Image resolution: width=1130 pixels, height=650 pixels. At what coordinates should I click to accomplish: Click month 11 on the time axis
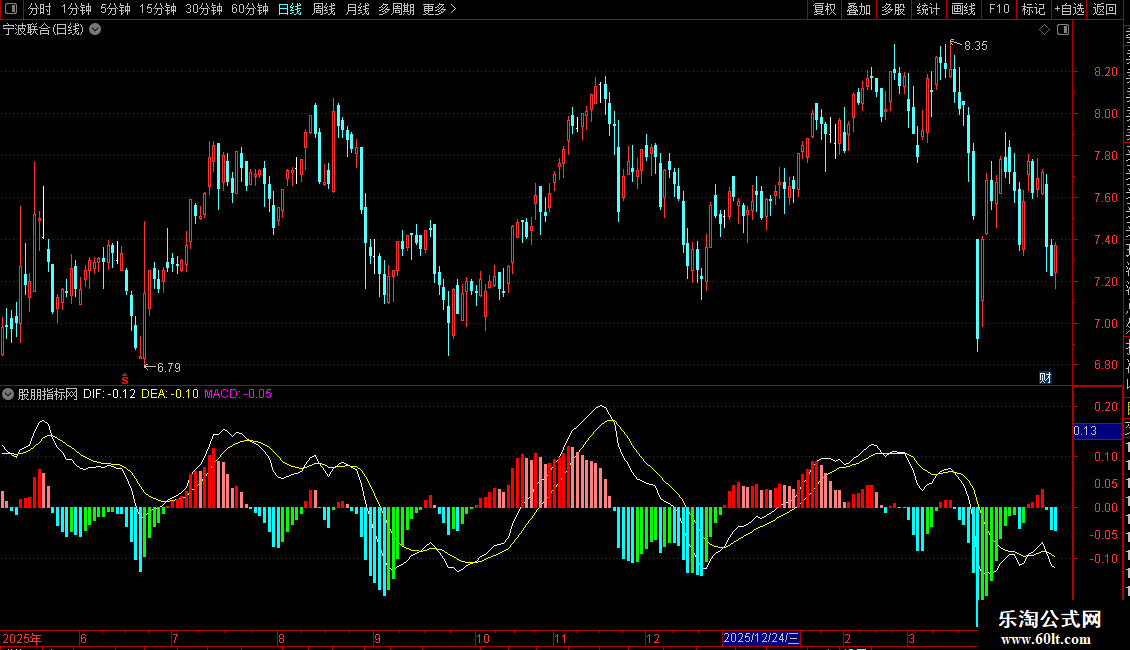pyautogui.click(x=560, y=638)
